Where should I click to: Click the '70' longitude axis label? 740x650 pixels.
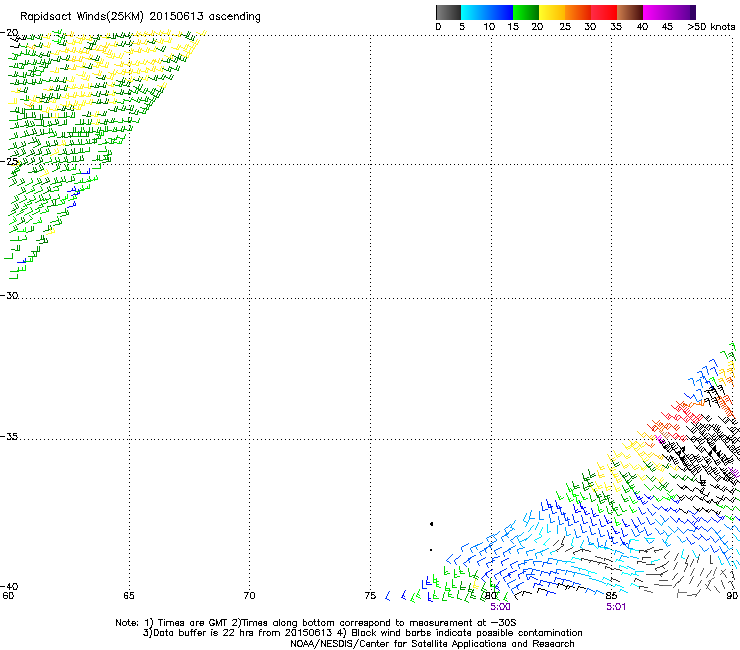[249, 596]
